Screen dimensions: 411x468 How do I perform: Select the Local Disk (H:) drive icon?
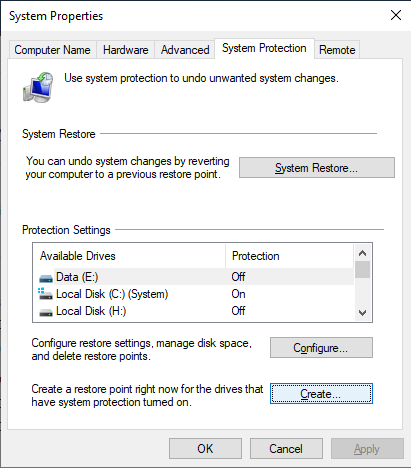pos(46,312)
